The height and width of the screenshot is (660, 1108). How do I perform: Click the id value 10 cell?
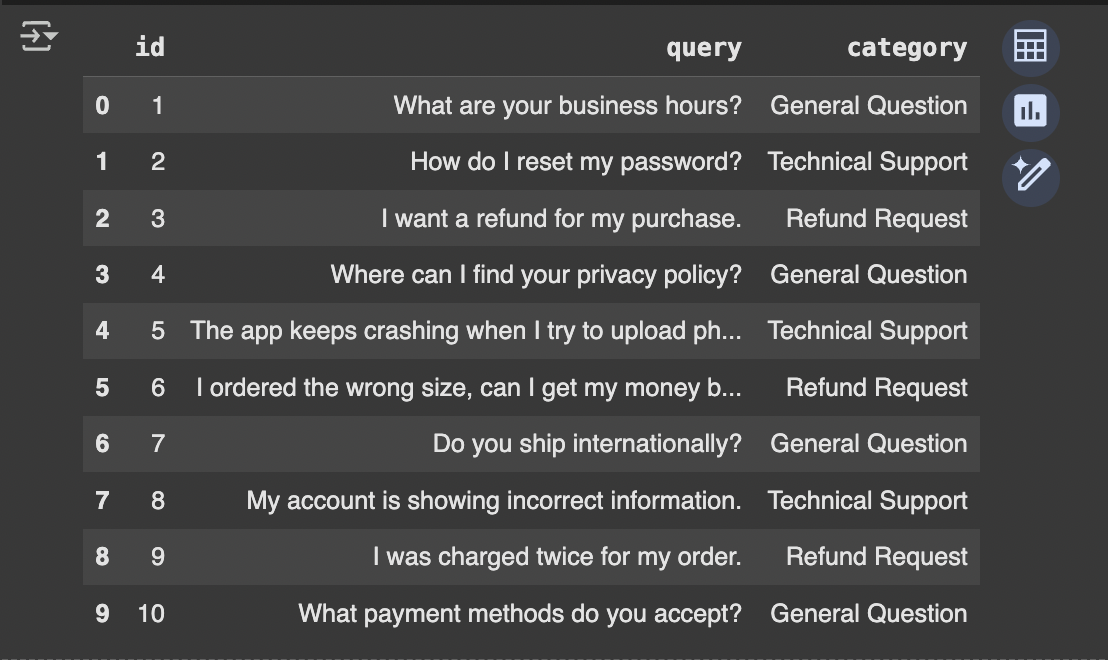[x=151, y=613]
